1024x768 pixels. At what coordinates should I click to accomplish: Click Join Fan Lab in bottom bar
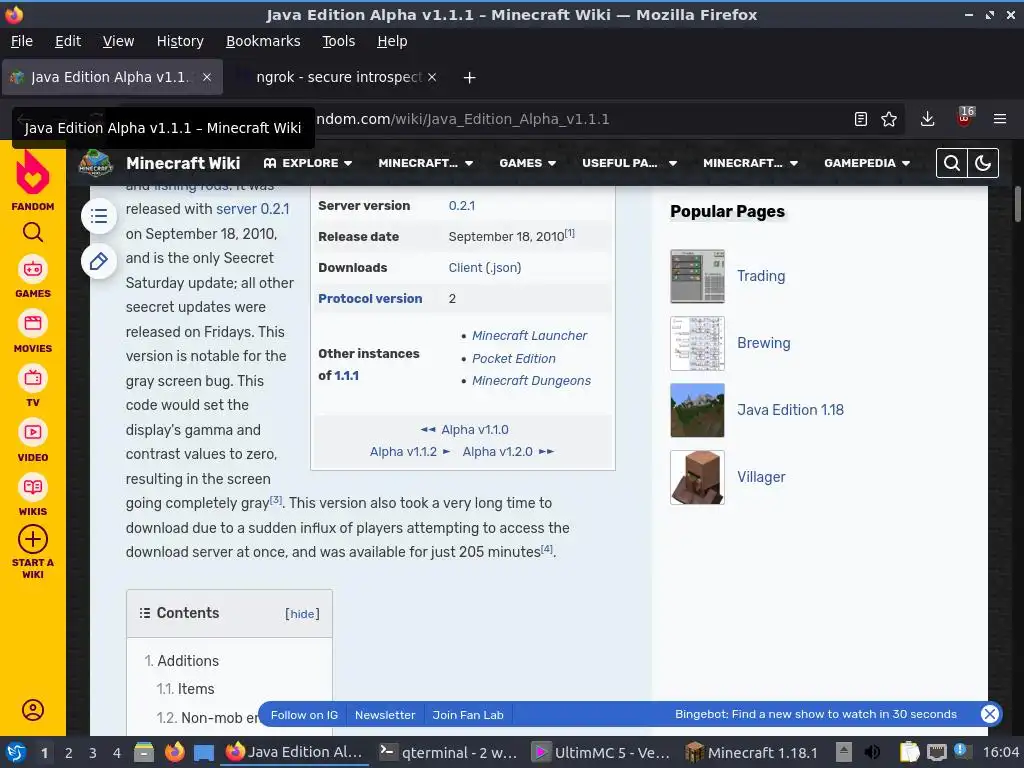[x=468, y=715]
